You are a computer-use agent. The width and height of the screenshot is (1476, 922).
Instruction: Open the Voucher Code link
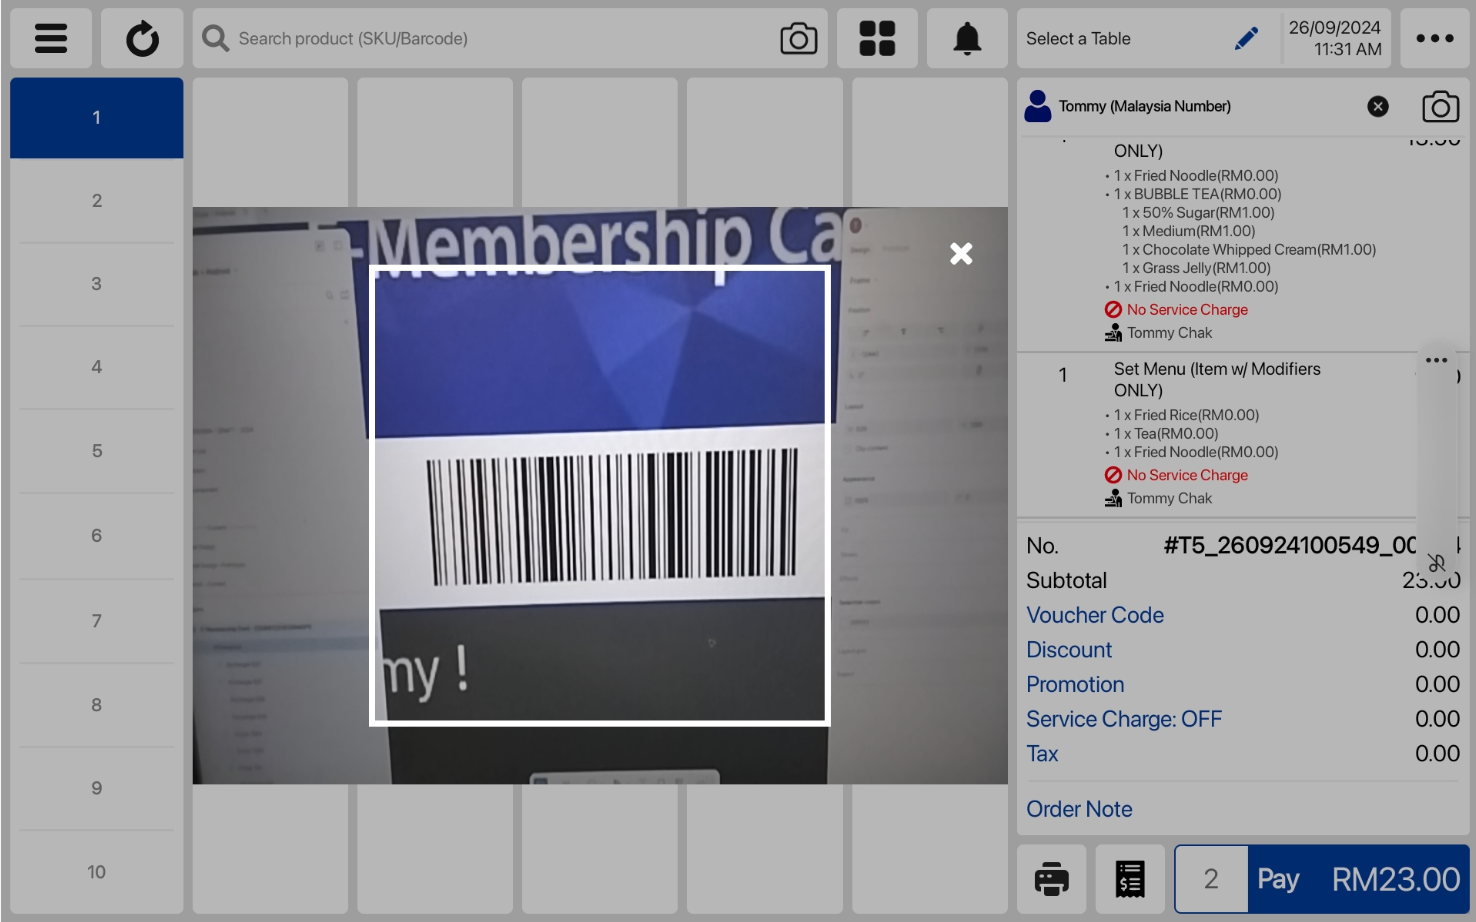click(1094, 615)
